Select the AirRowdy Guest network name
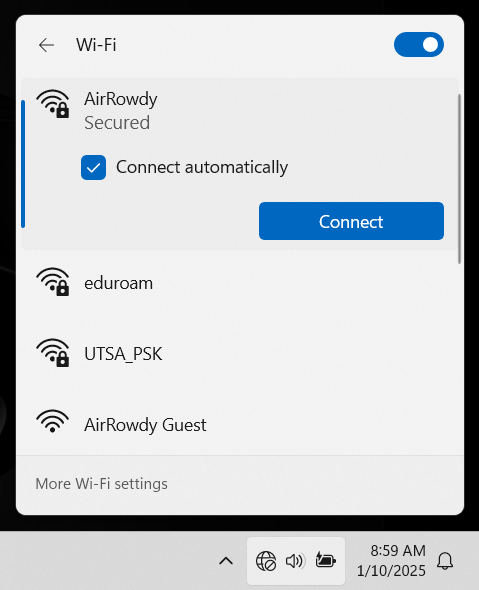 pyautogui.click(x=145, y=425)
